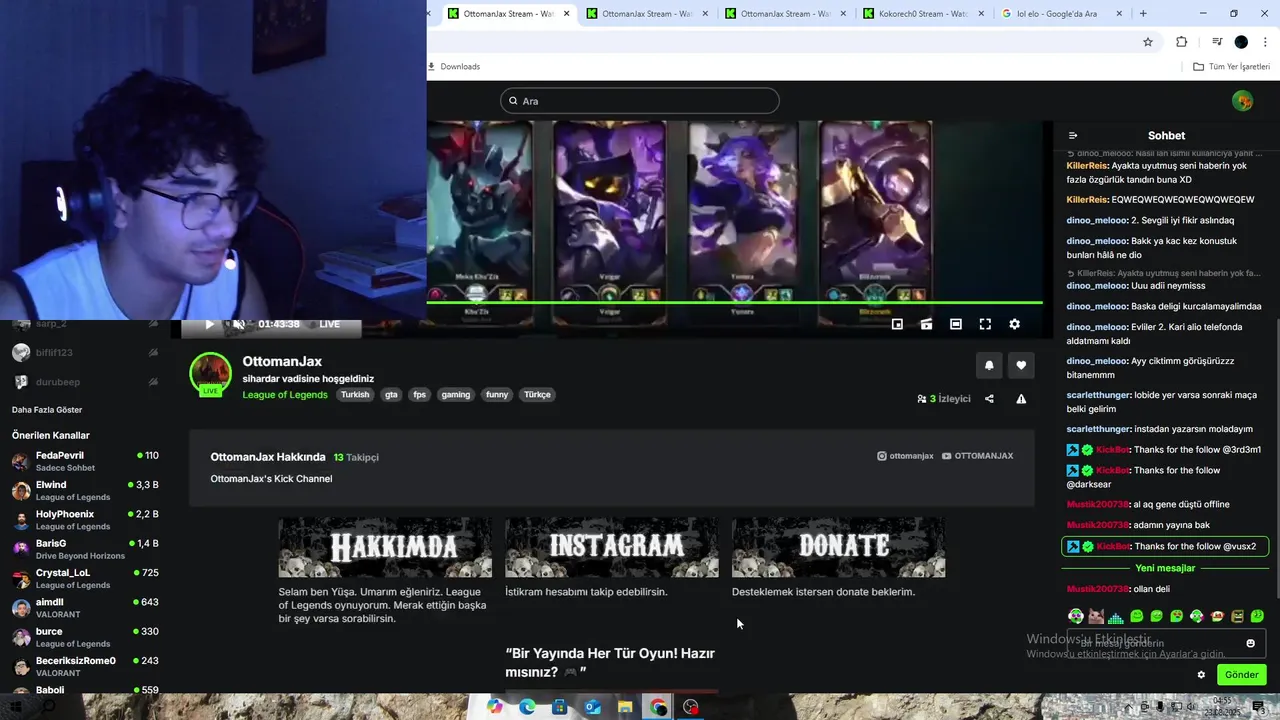1280x720 pixels.
Task: Open mini player picture-in-picture icon
Action: tap(897, 324)
